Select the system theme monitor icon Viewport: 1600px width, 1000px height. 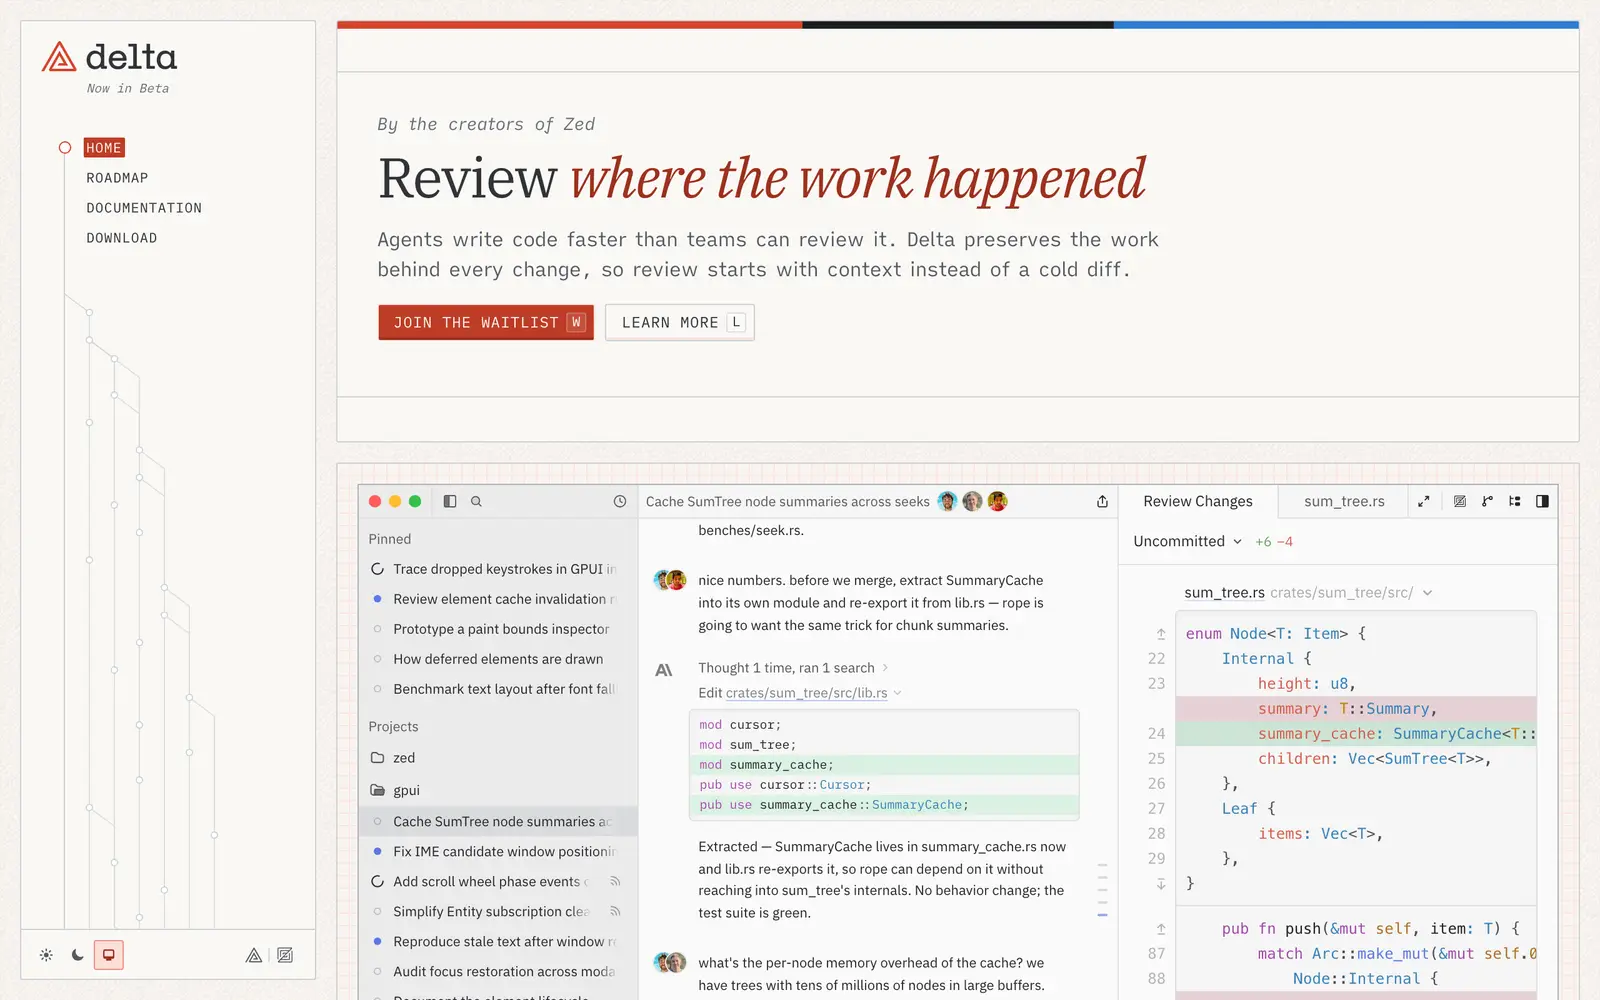click(109, 955)
